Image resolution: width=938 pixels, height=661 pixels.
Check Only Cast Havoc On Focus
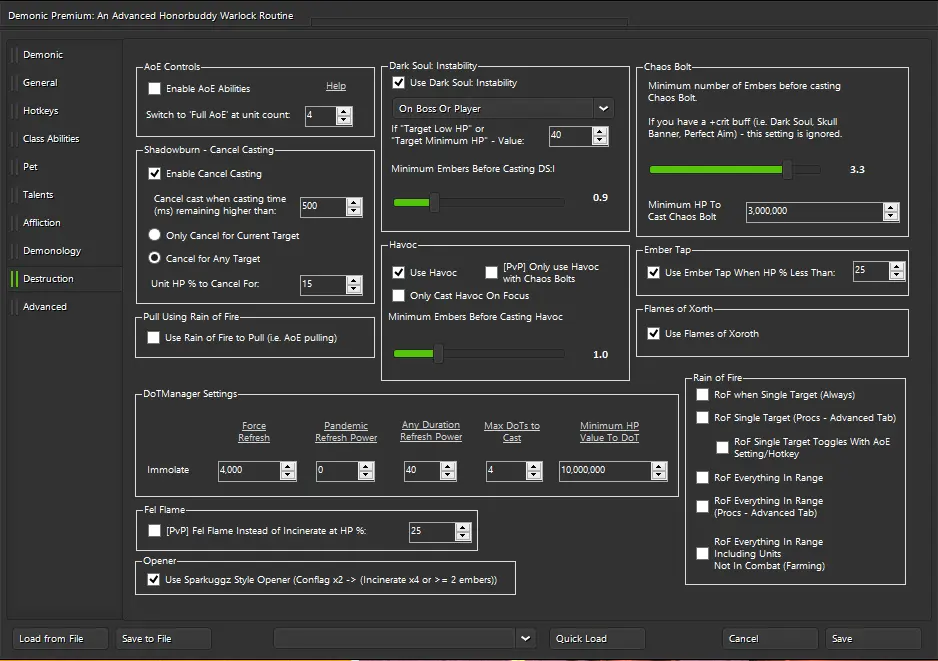(398, 296)
